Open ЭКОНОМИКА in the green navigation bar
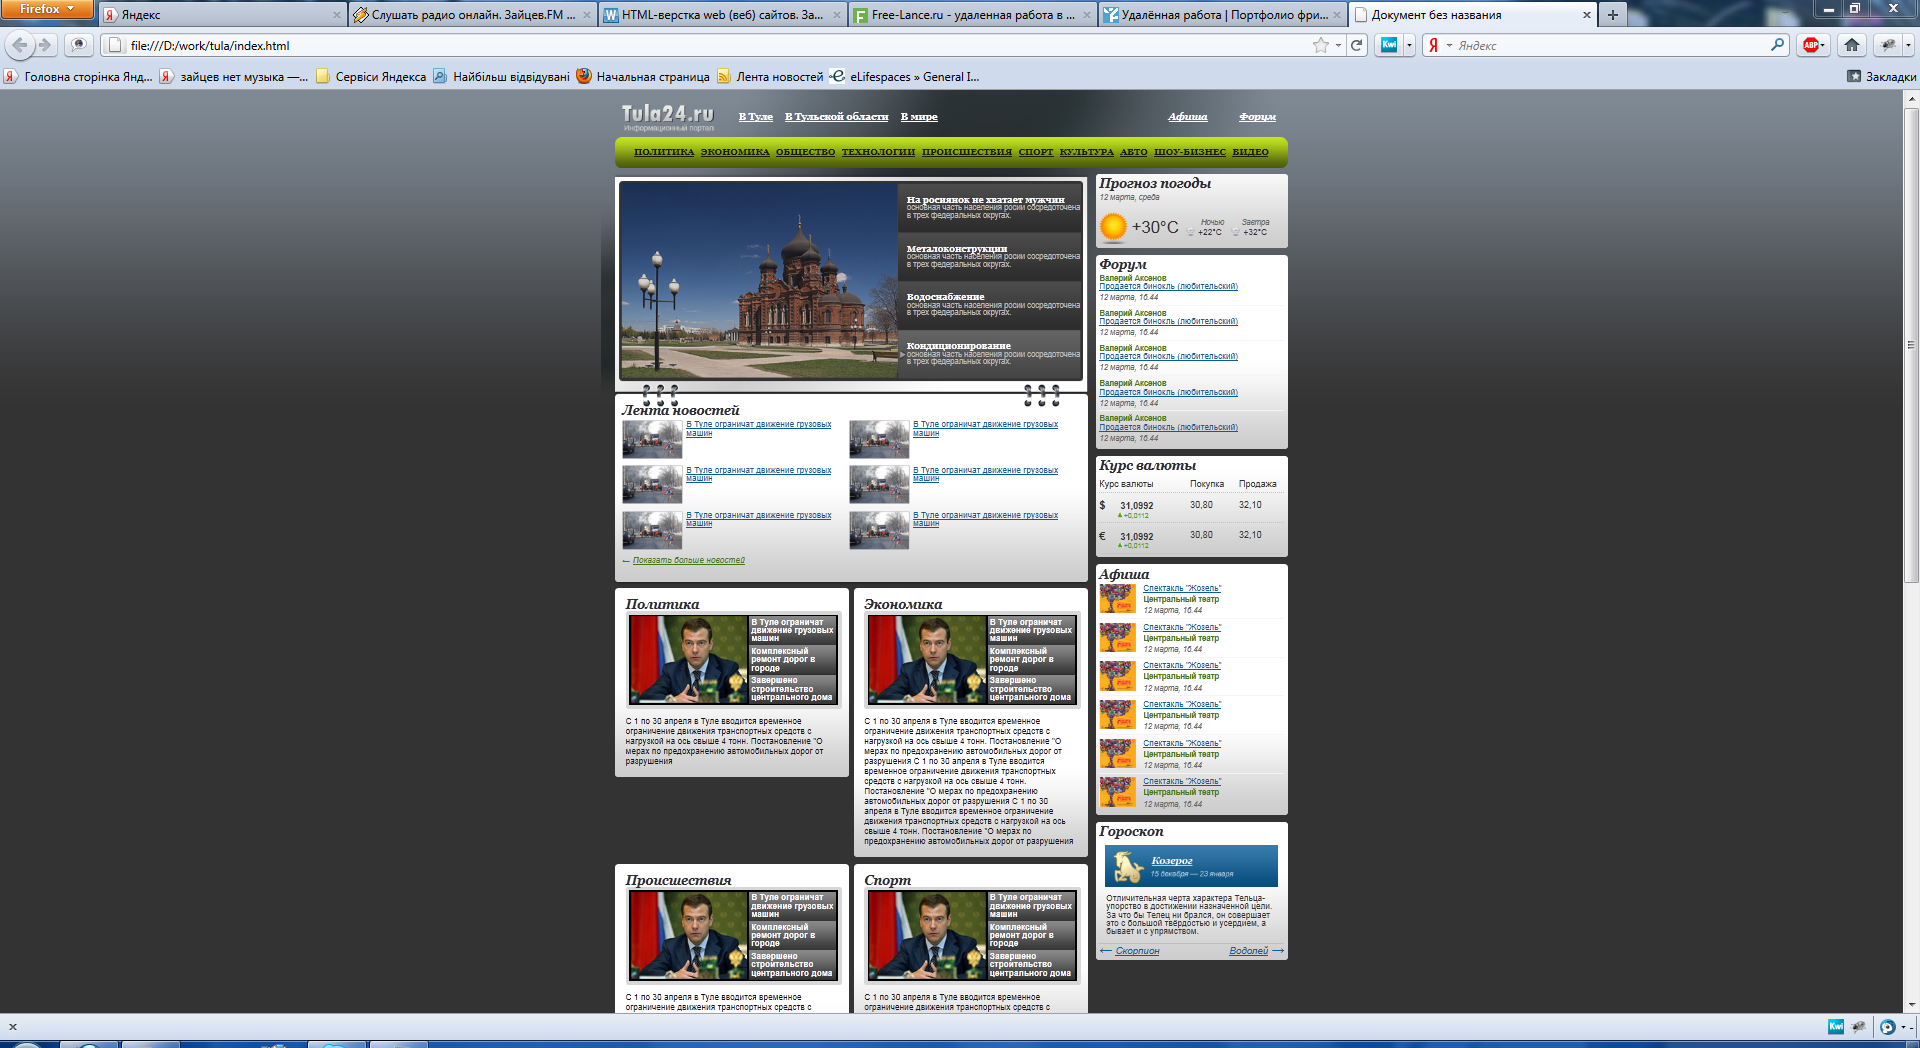Viewport: 1920px width, 1048px height. coord(735,152)
